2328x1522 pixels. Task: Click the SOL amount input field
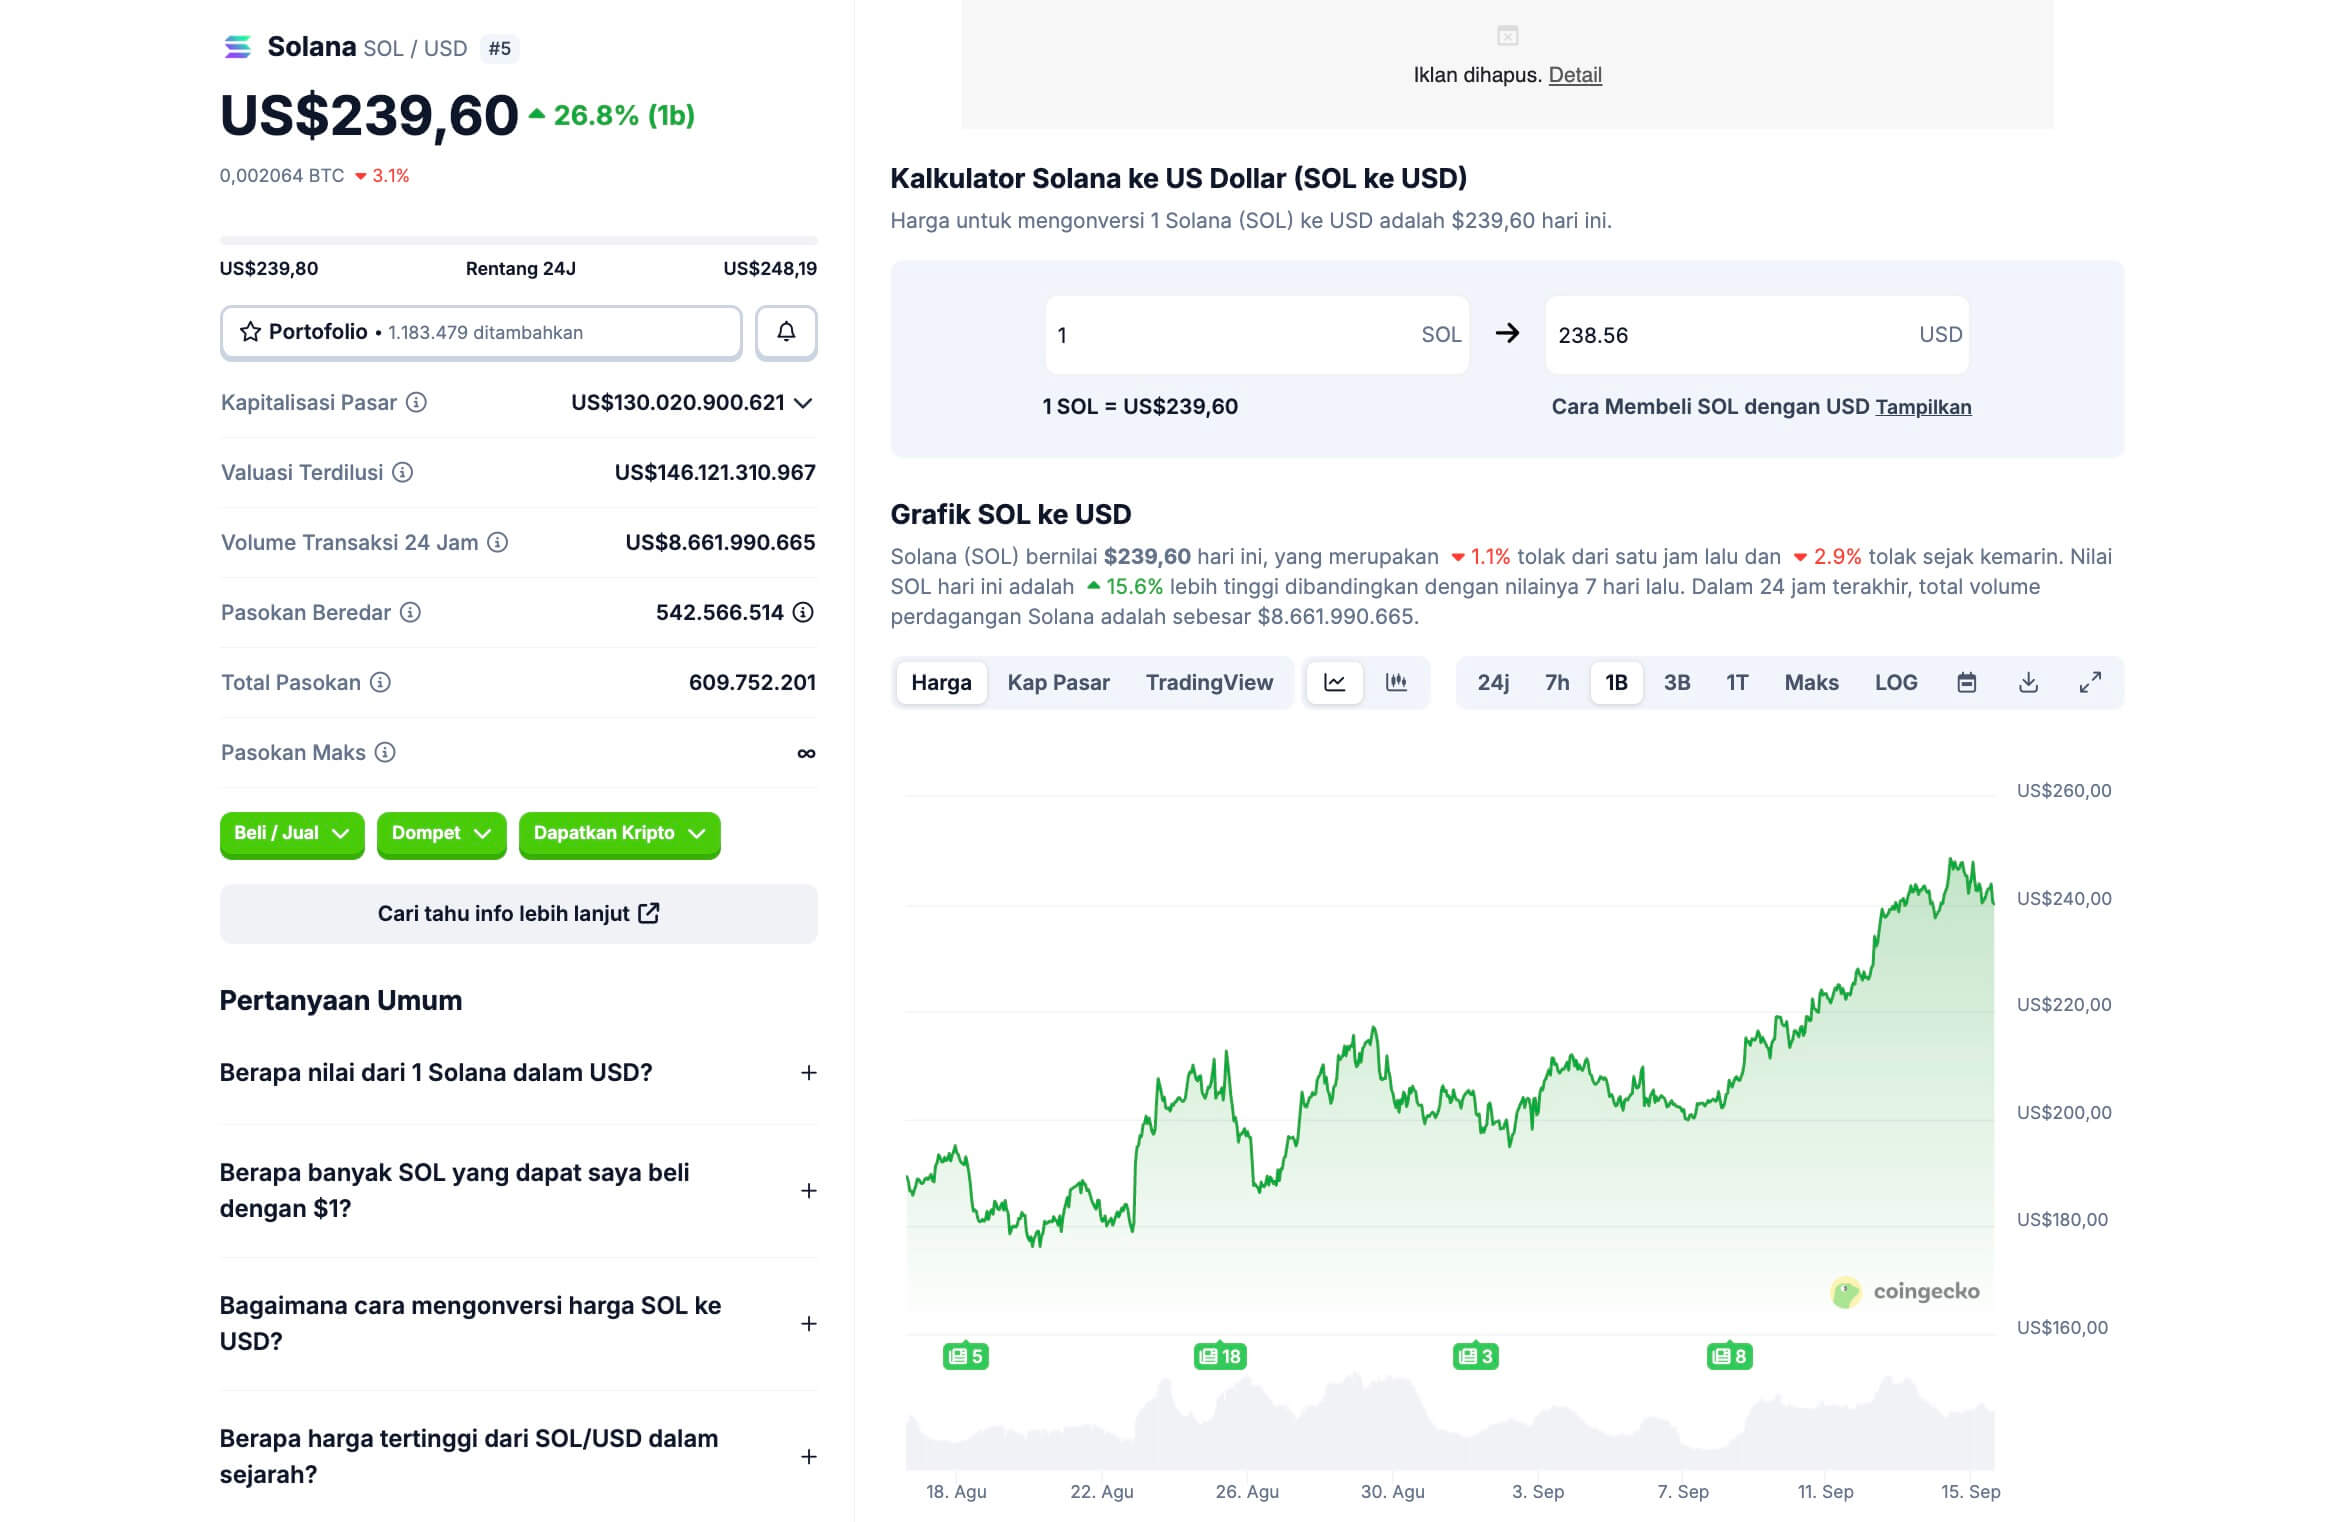point(1257,334)
